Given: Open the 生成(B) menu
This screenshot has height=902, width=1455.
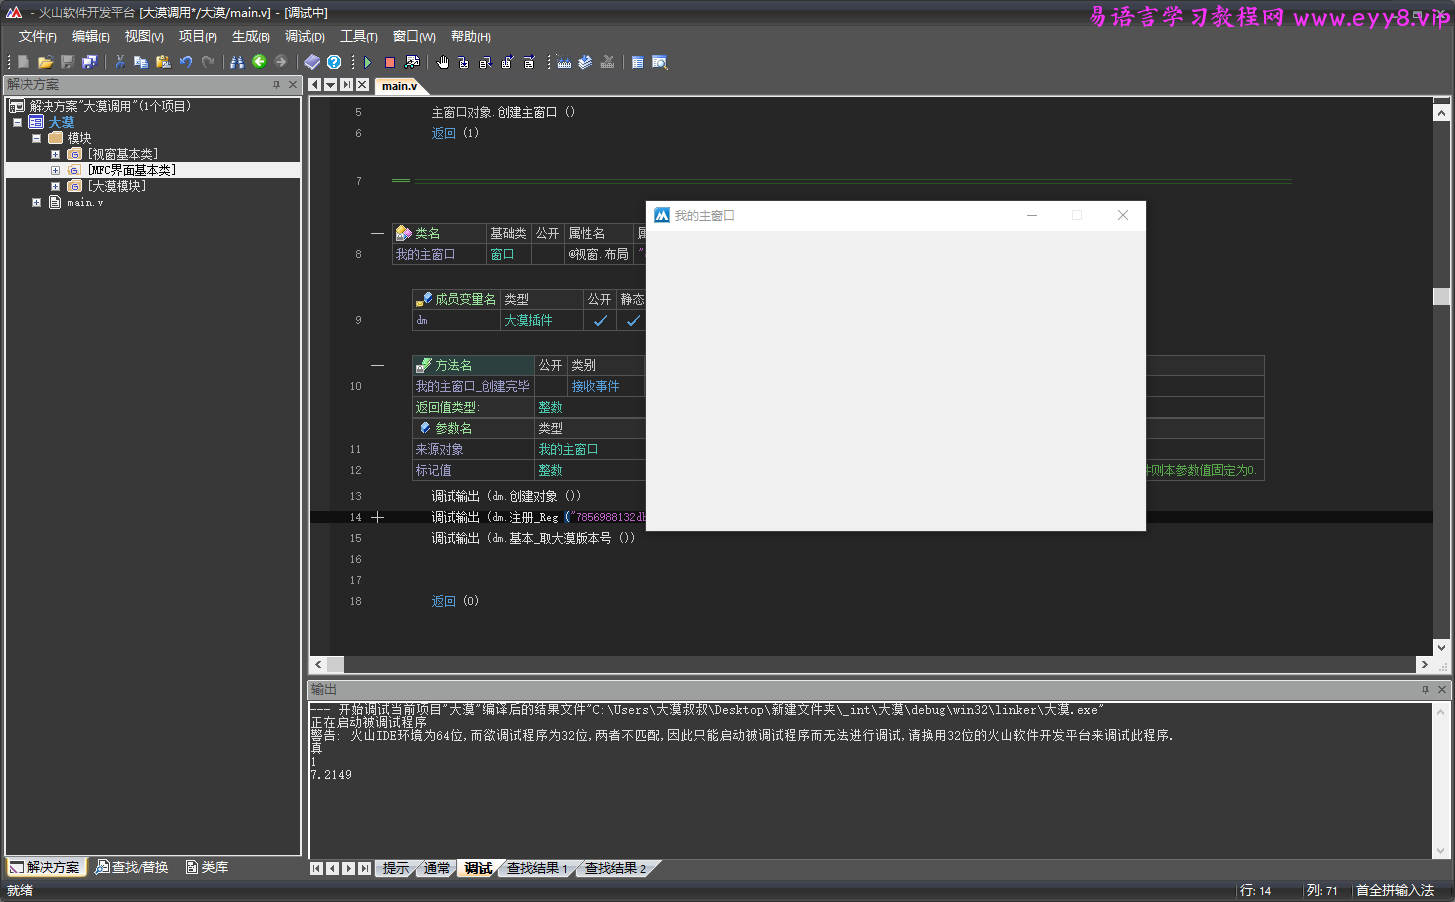Looking at the screenshot, I should coord(251,36).
